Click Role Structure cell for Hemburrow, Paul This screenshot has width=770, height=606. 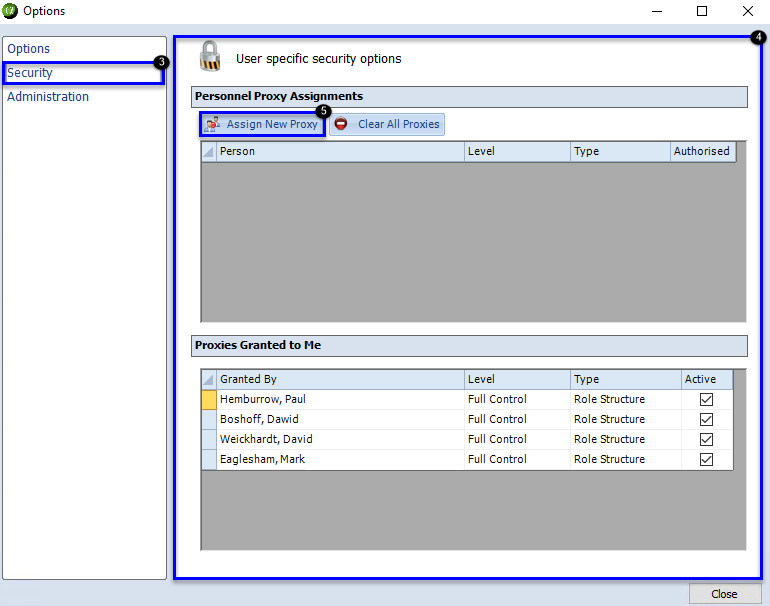pos(626,399)
